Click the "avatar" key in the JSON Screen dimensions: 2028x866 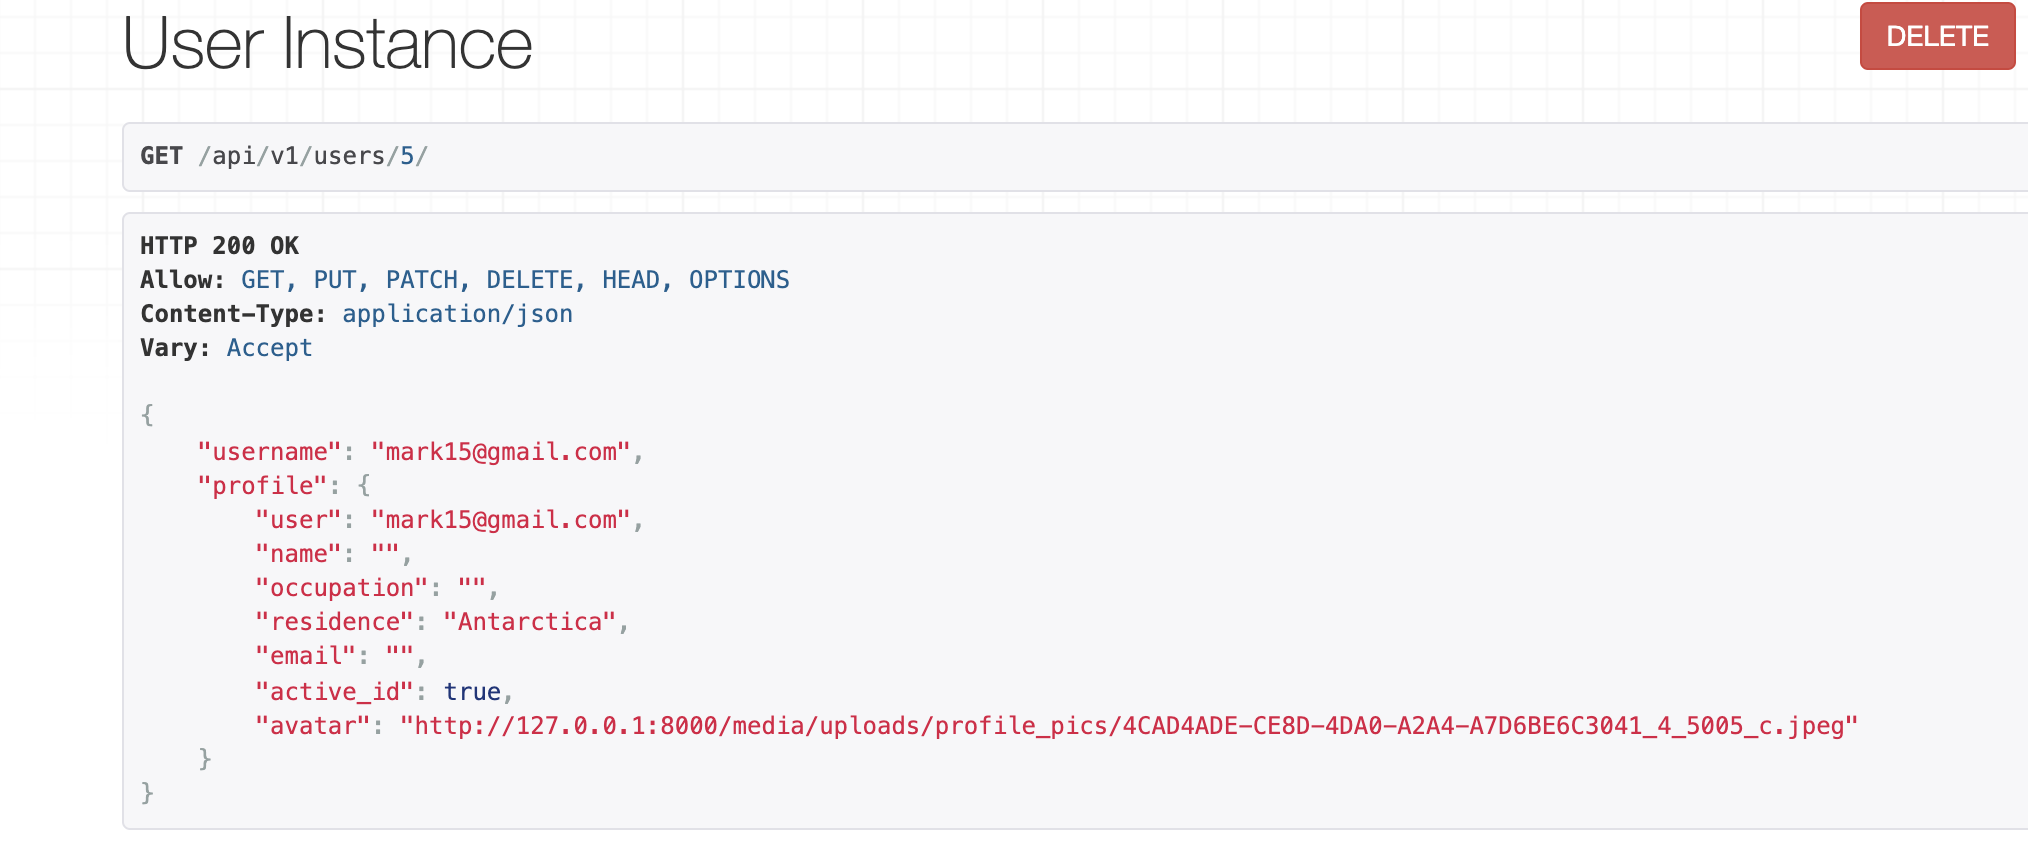pos(313,726)
